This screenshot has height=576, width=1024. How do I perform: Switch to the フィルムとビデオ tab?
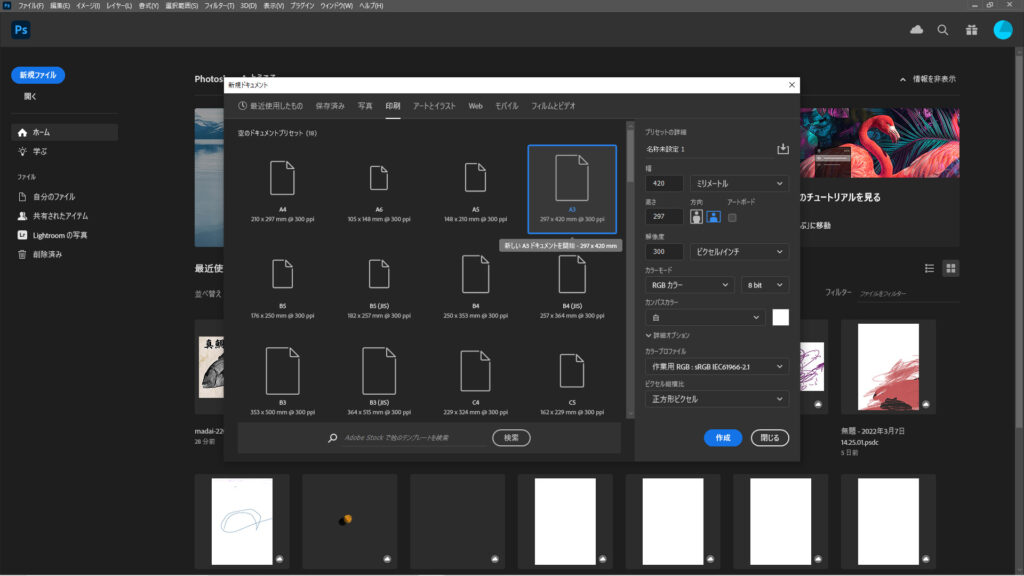[552, 106]
